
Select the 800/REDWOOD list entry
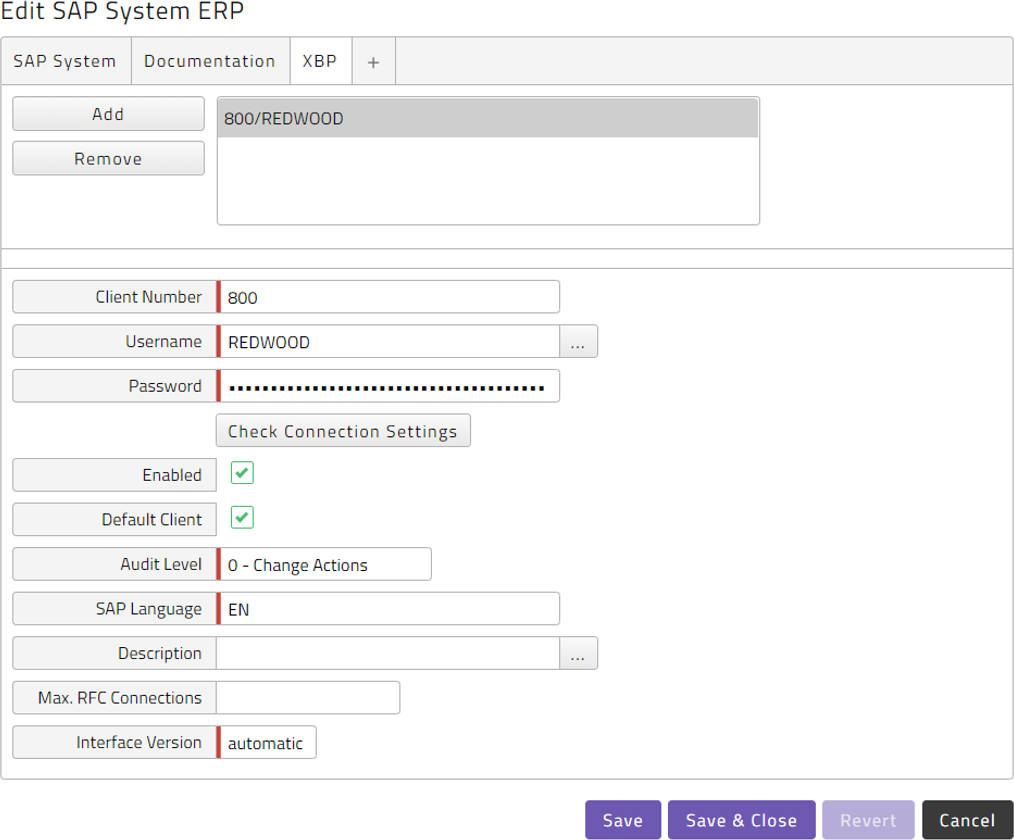click(488, 118)
